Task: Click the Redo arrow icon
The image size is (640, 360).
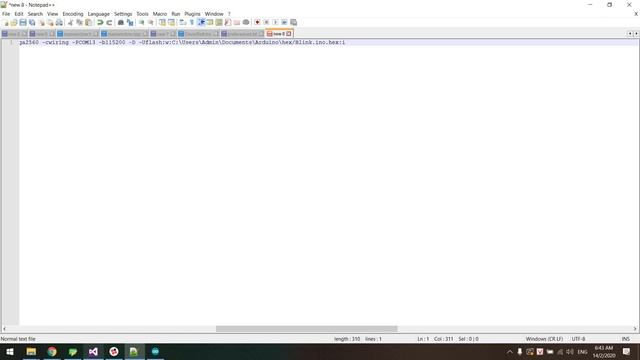Action: (x=109, y=22)
